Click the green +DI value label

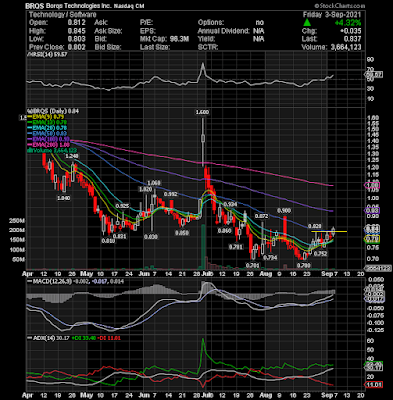(x=84, y=338)
